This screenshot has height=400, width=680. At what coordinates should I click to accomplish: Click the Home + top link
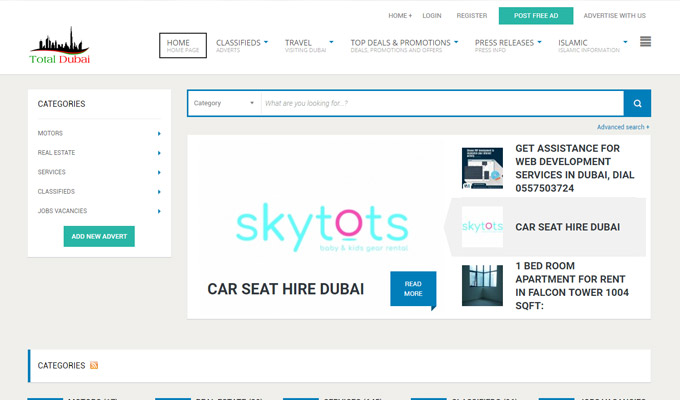400,16
